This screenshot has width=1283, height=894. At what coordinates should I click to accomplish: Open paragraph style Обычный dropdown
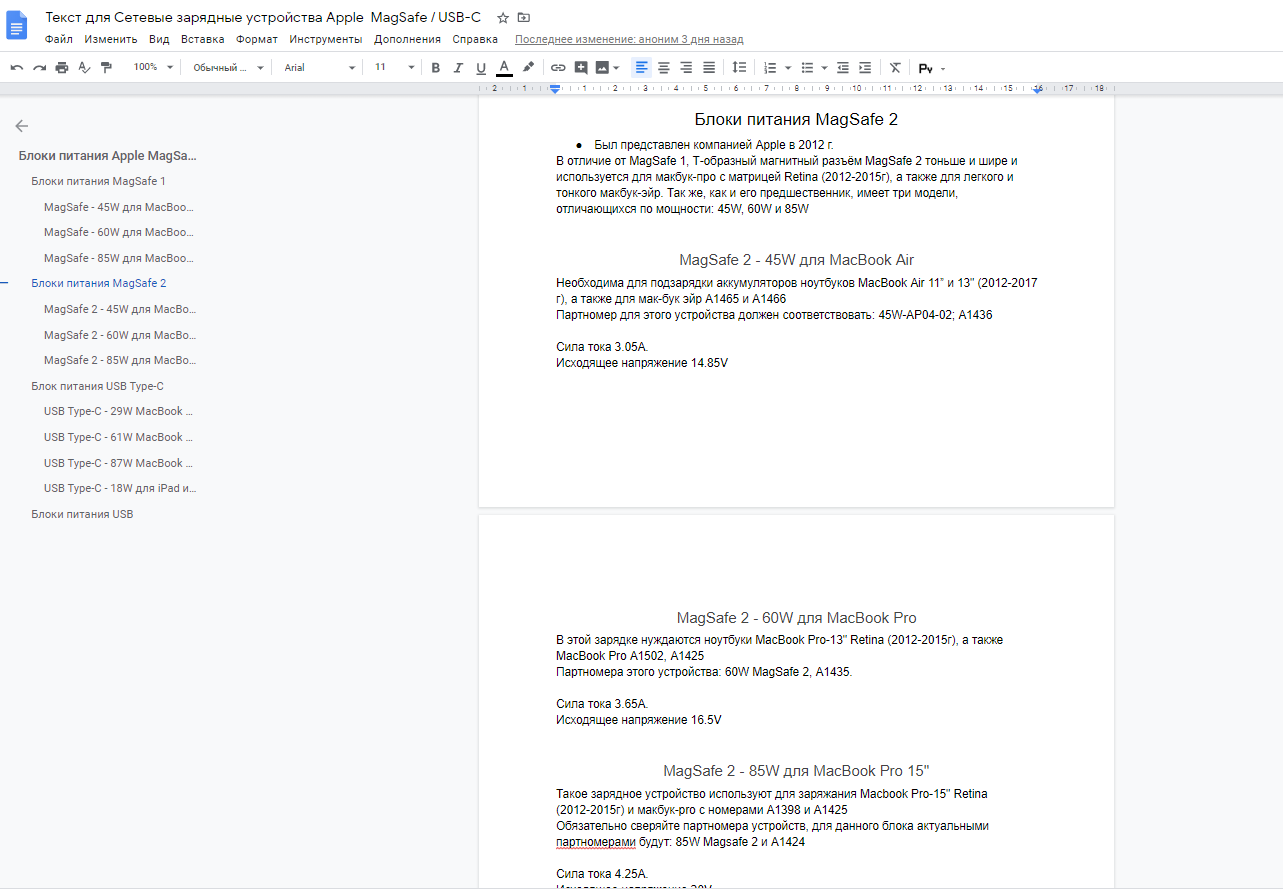coord(228,68)
